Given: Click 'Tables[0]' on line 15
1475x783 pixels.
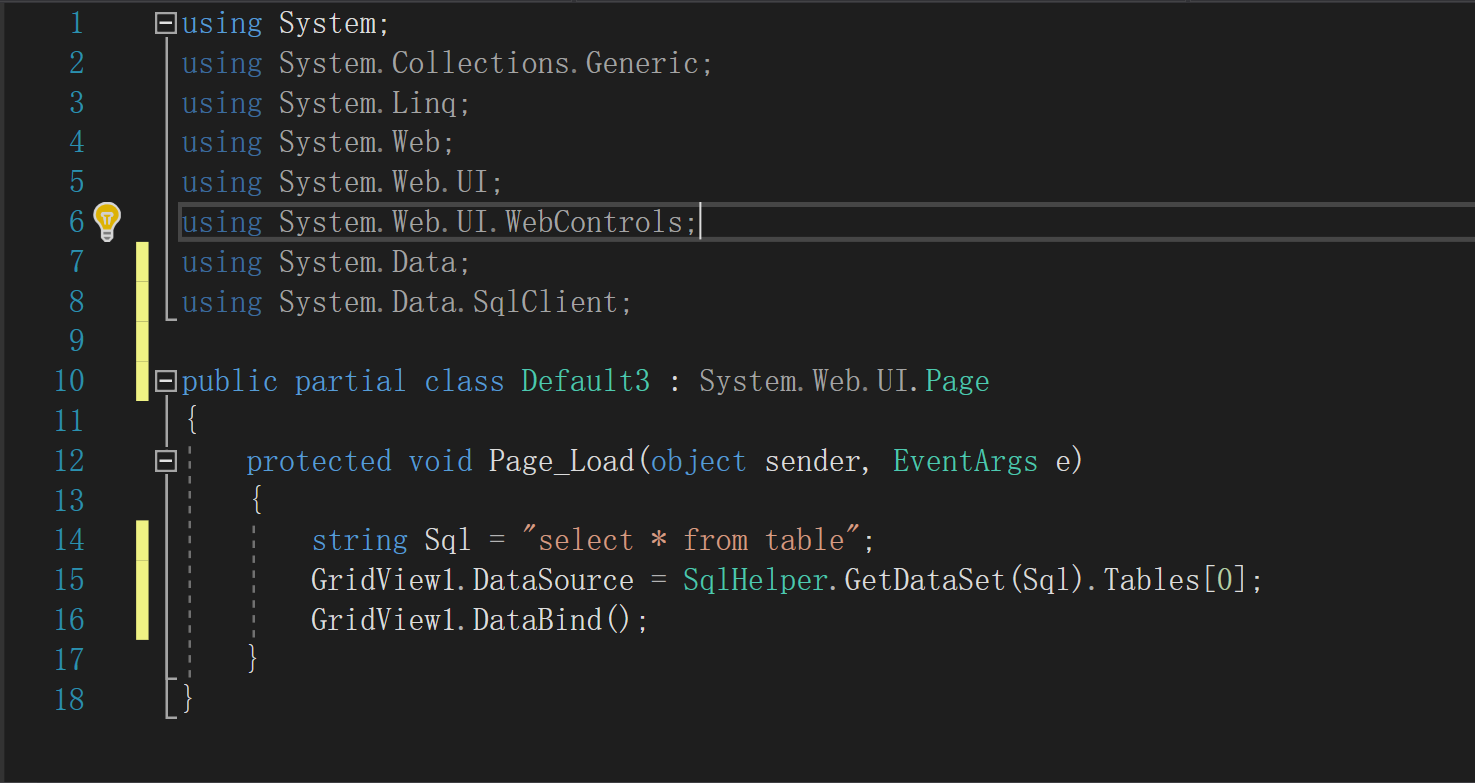Looking at the screenshot, I should click(x=1175, y=580).
